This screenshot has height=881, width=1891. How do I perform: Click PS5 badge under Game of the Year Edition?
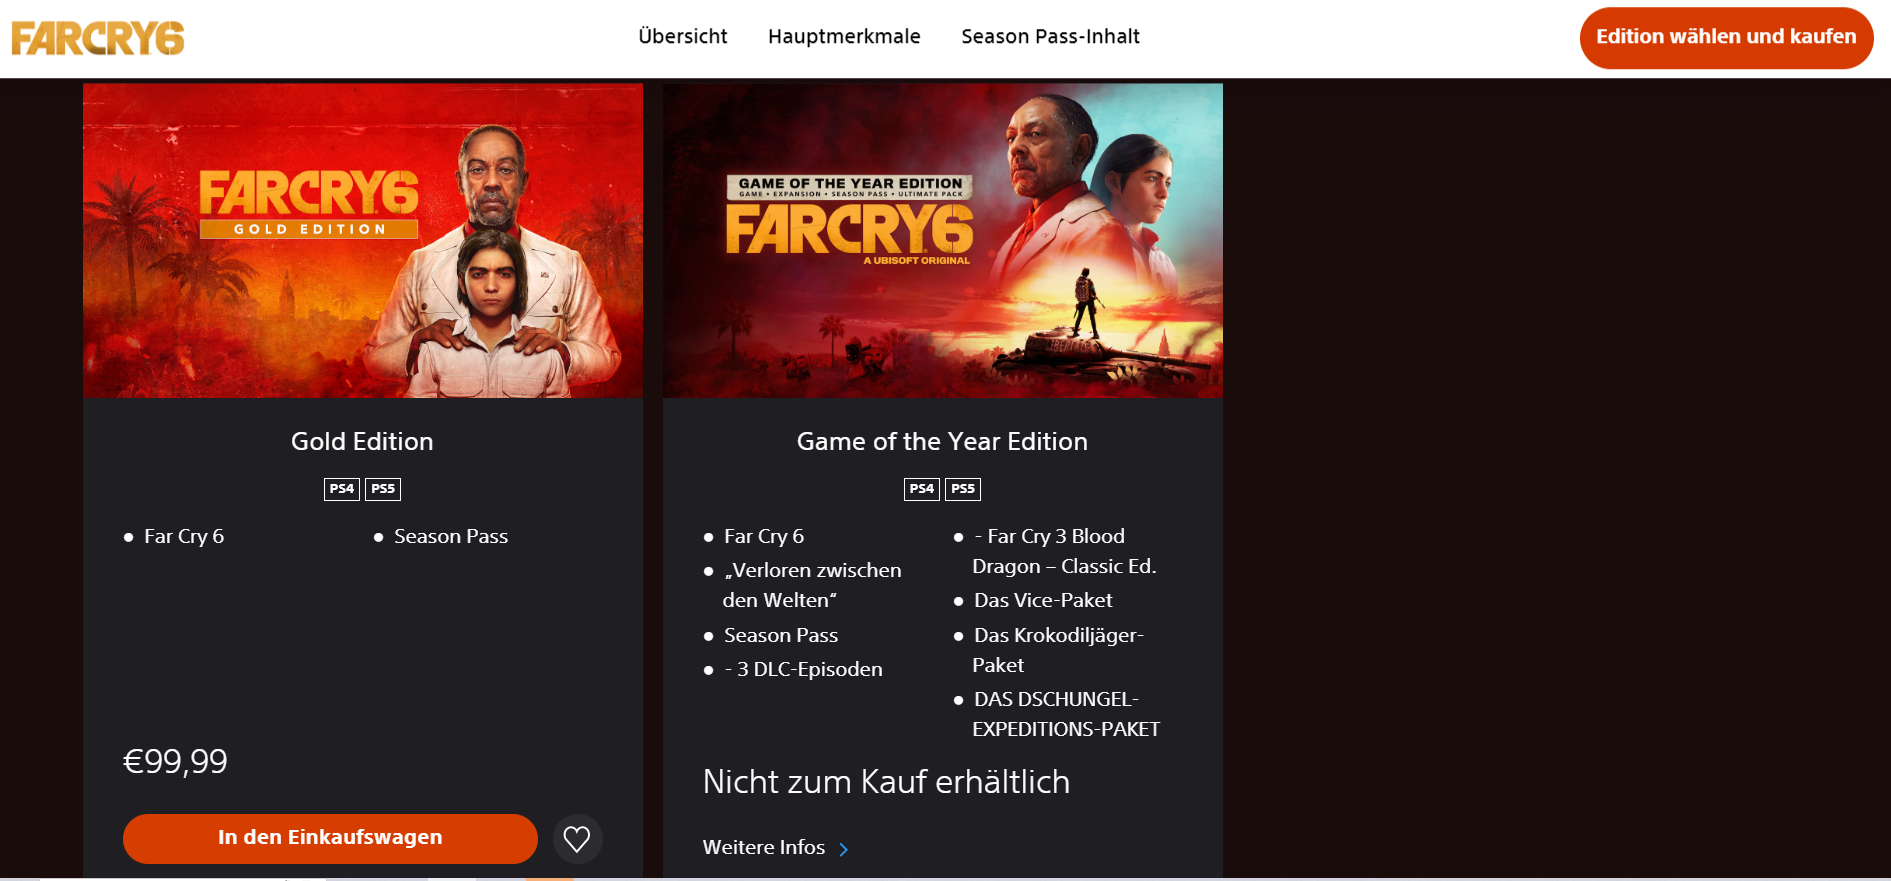(963, 489)
